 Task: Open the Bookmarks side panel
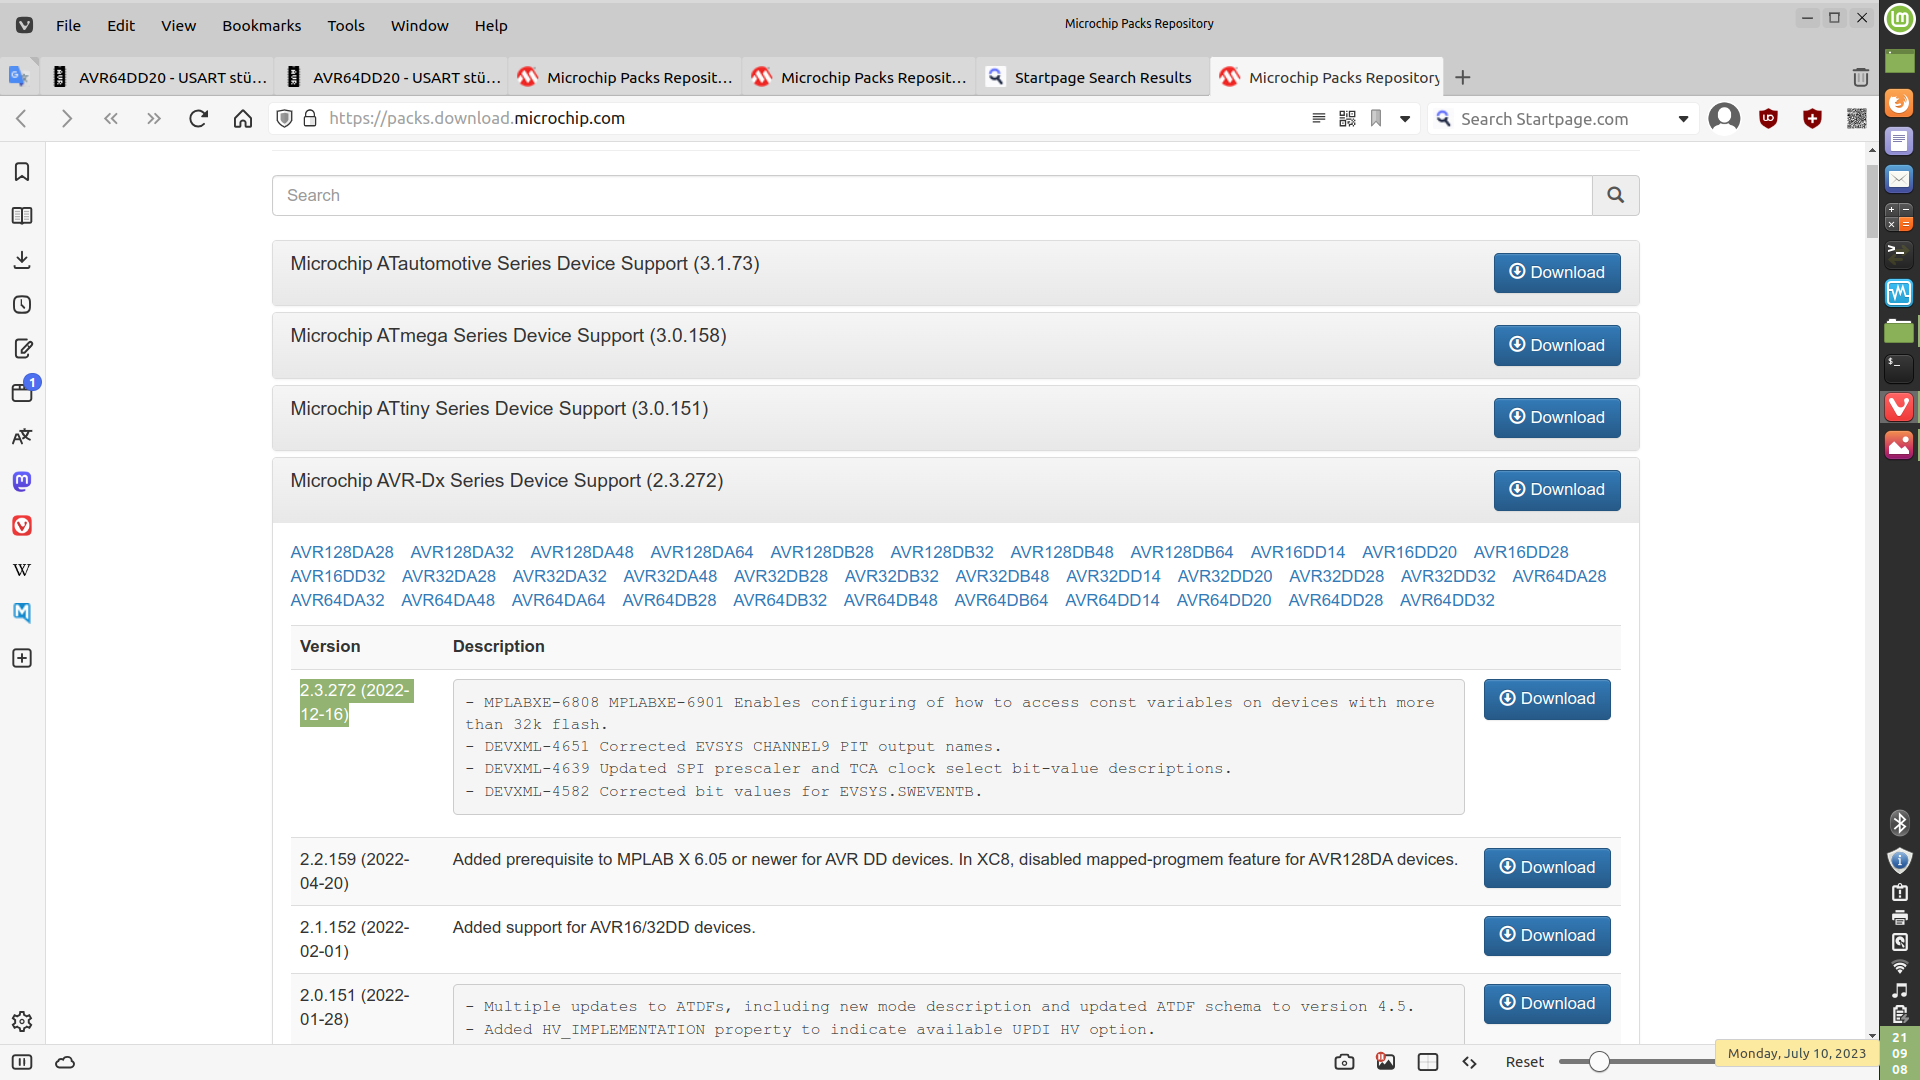tap(22, 172)
